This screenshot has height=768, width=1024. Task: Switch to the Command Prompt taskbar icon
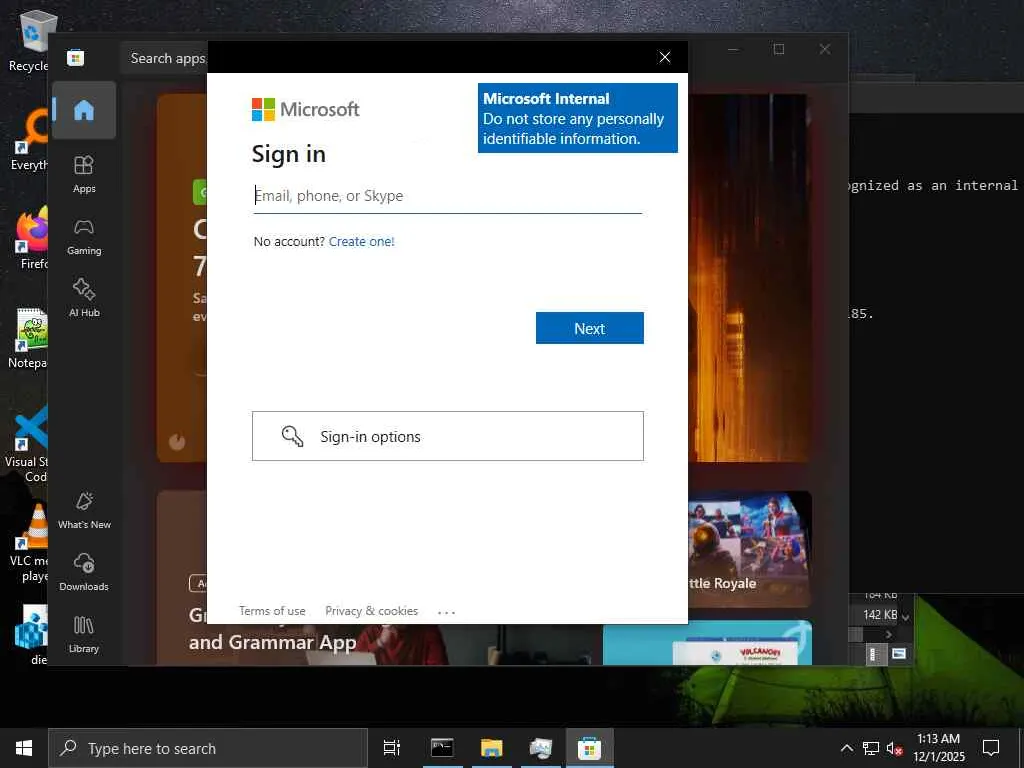[x=442, y=748]
